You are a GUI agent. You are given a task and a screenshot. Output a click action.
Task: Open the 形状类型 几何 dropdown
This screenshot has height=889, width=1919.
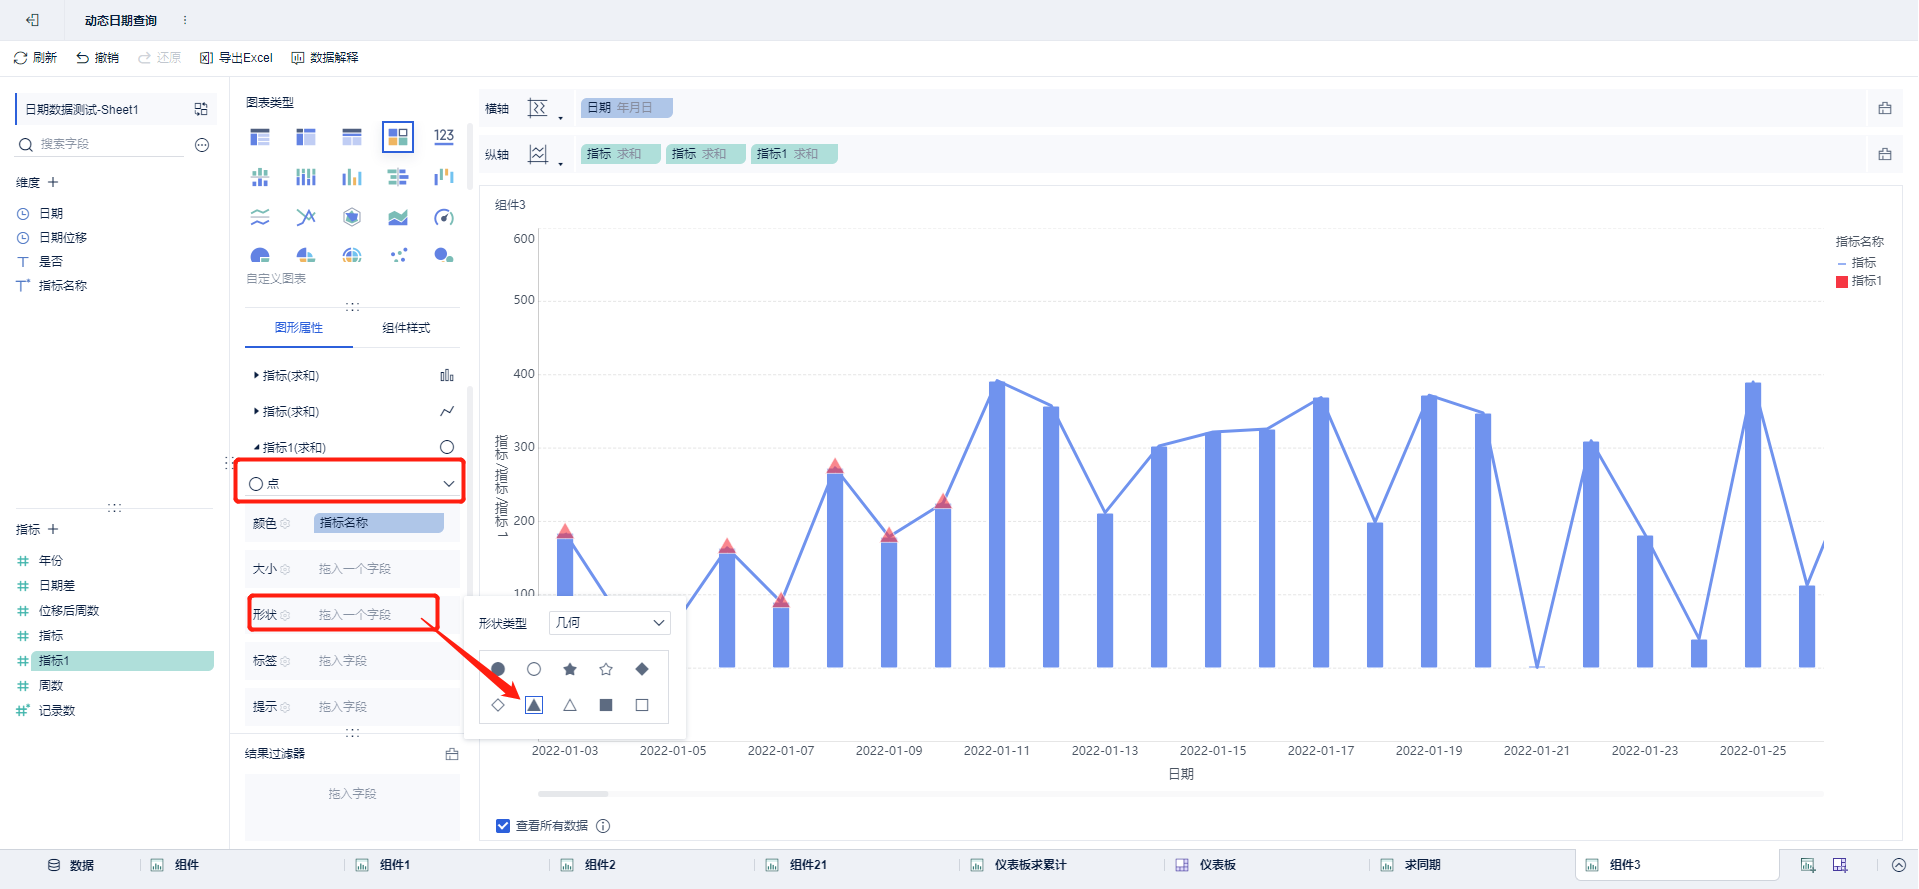(x=610, y=623)
